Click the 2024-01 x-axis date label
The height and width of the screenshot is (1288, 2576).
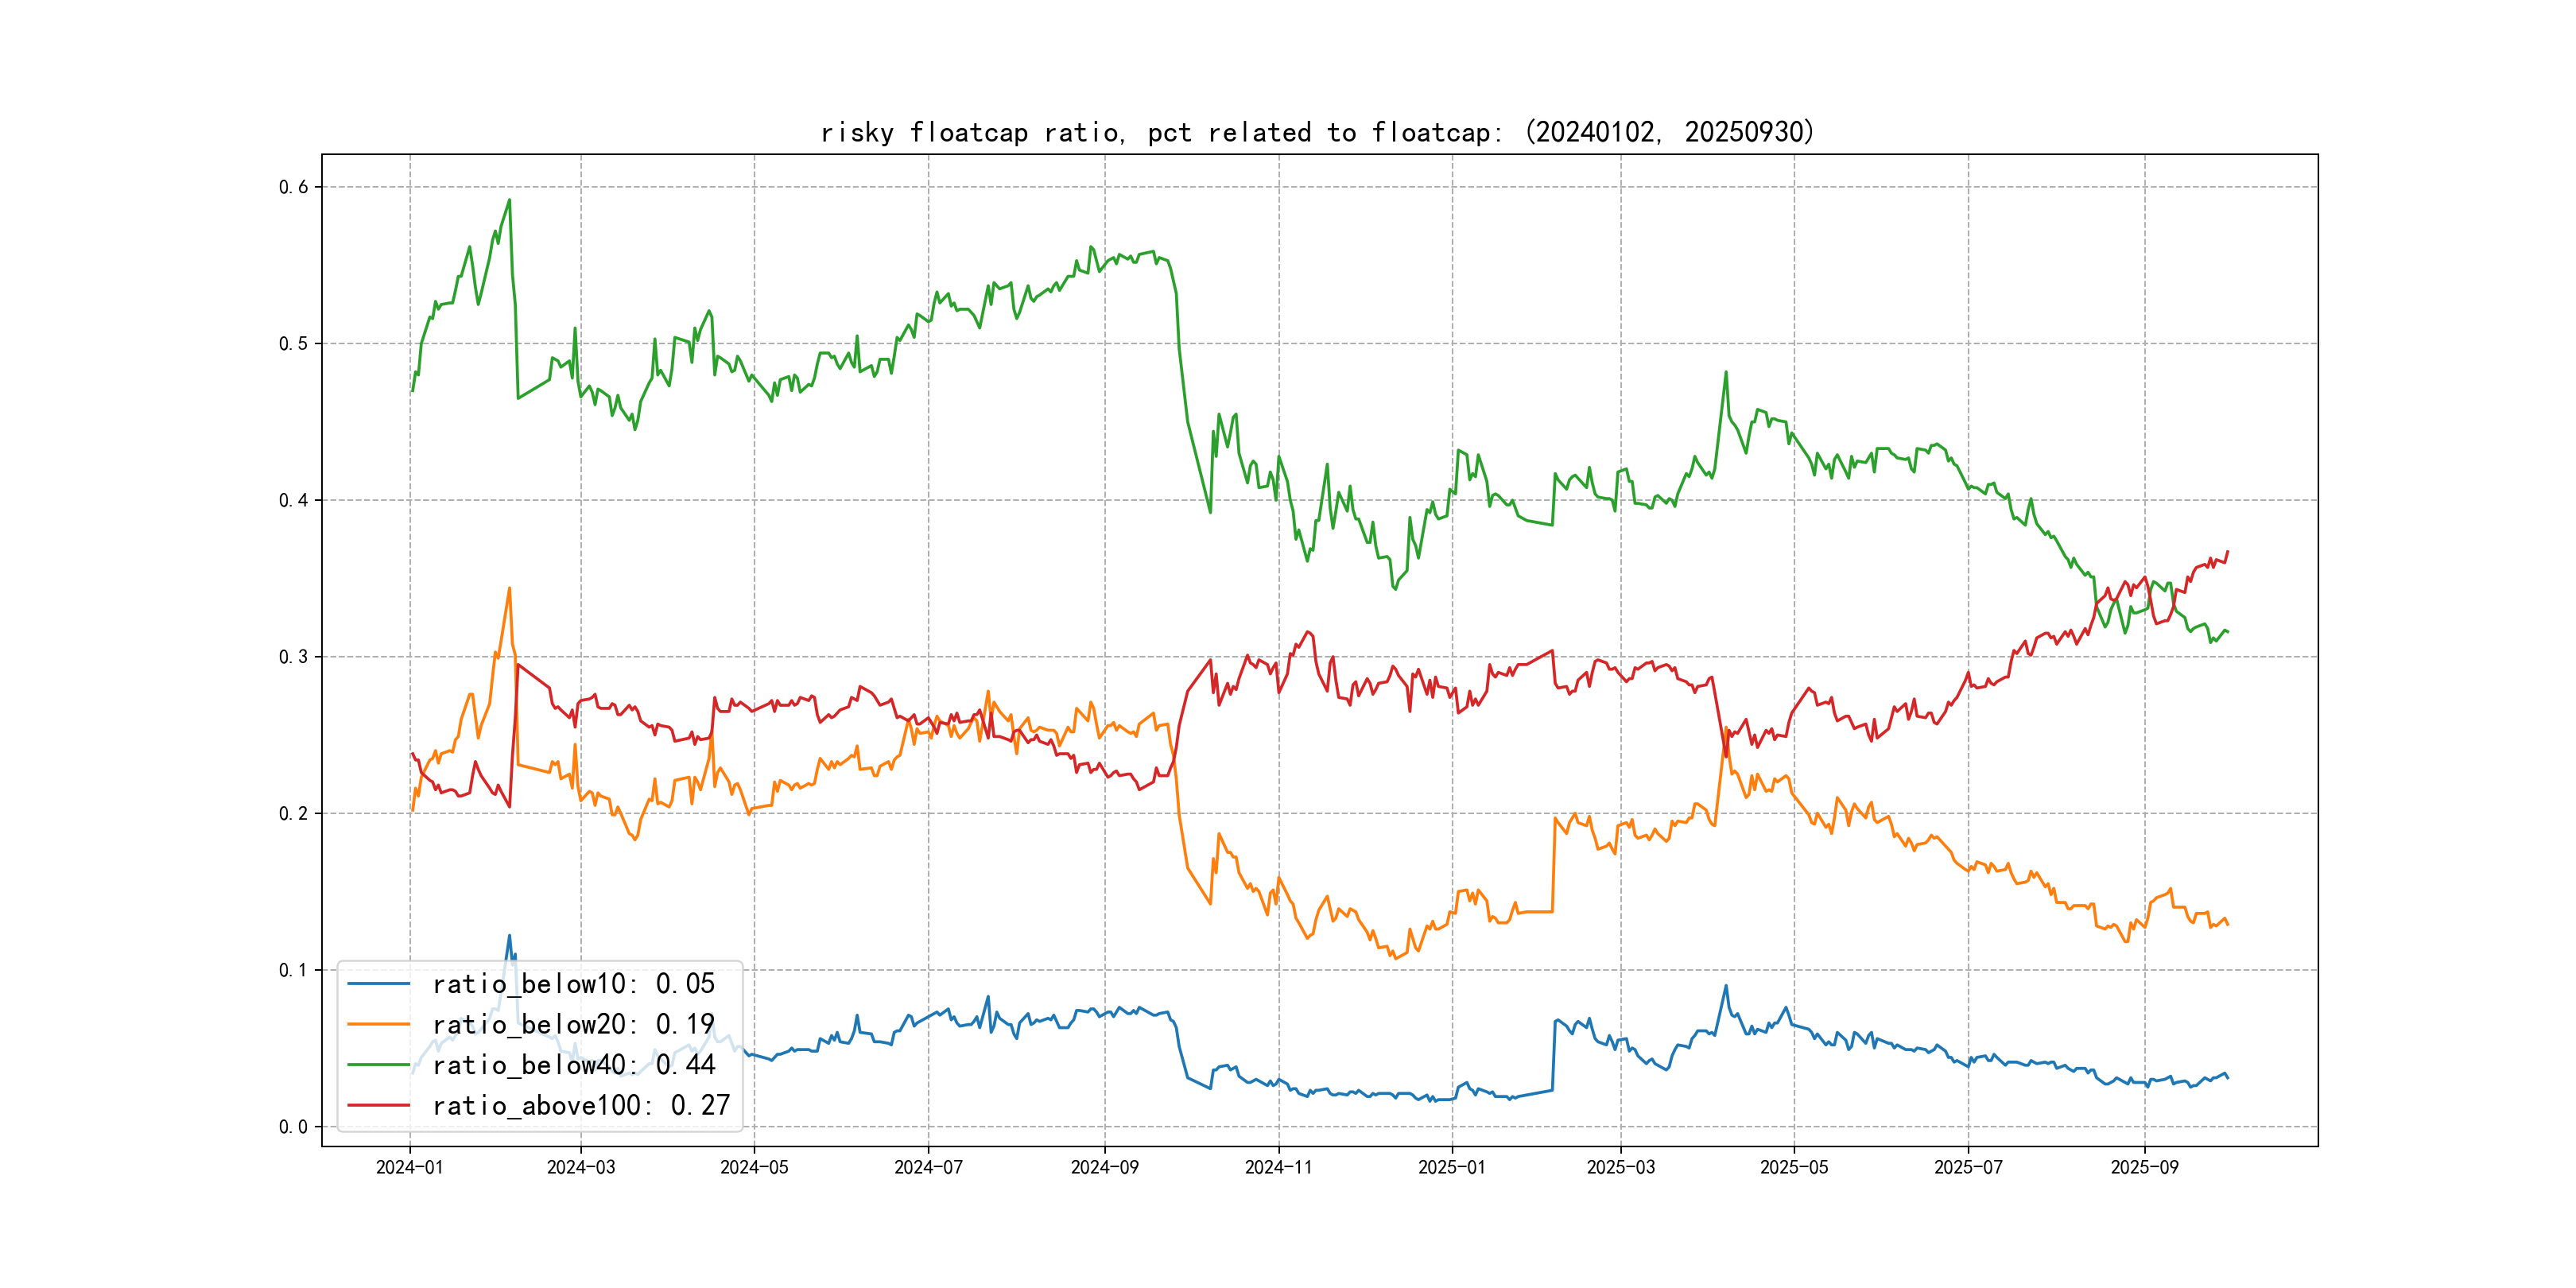[x=409, y=1168]
